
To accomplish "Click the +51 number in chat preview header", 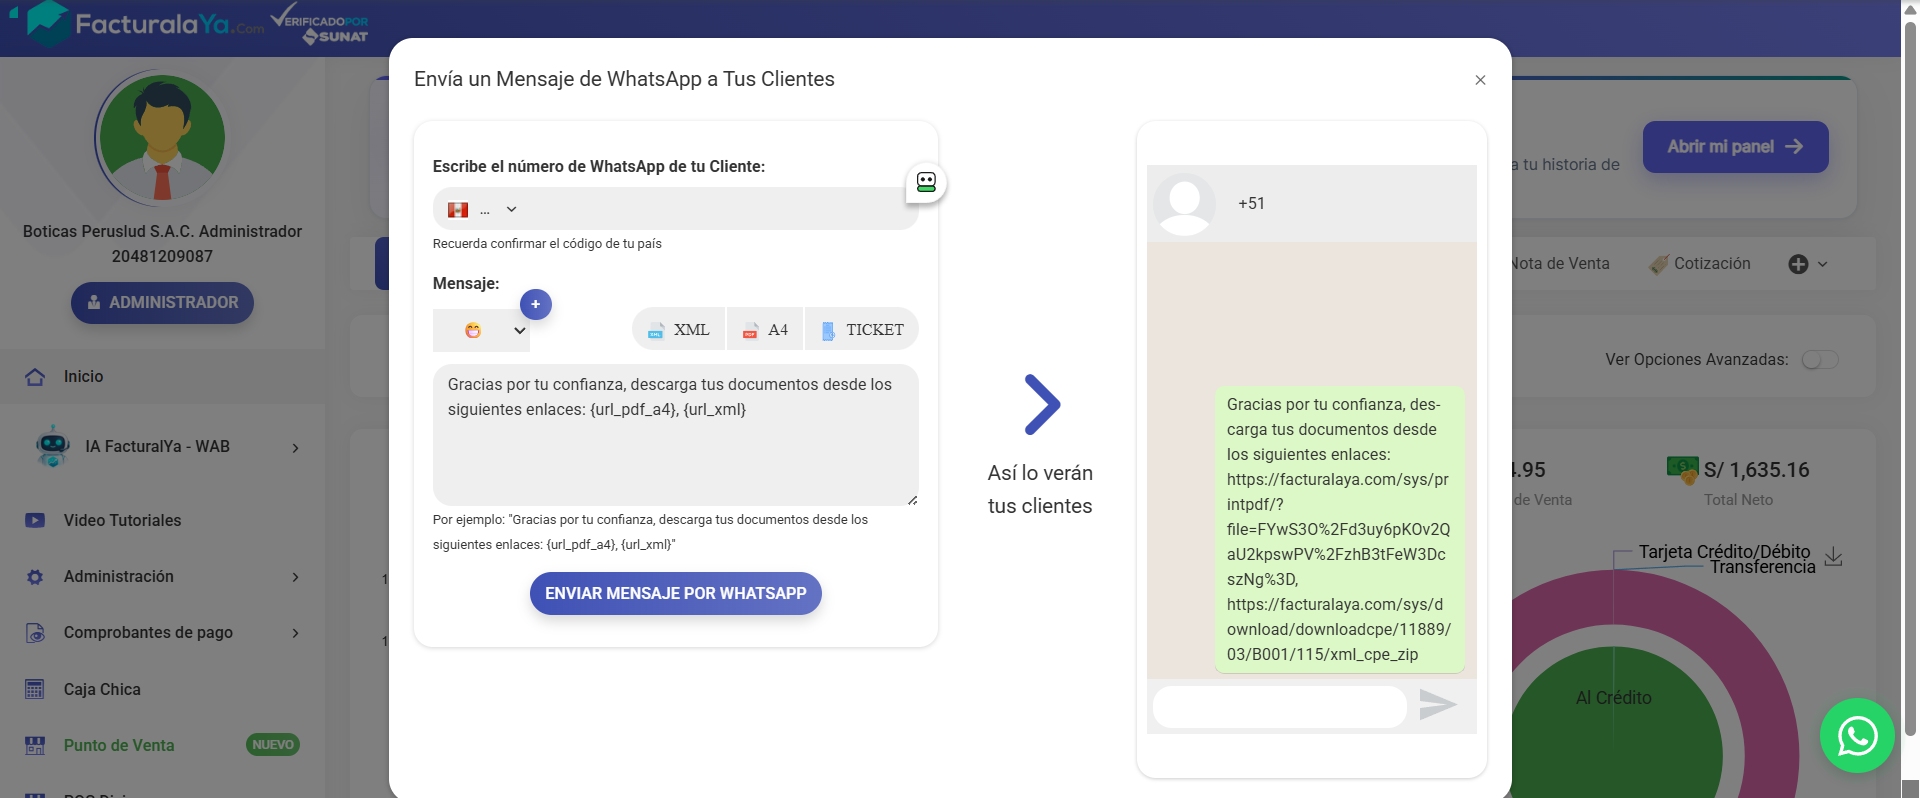I will coord(1251,203).
